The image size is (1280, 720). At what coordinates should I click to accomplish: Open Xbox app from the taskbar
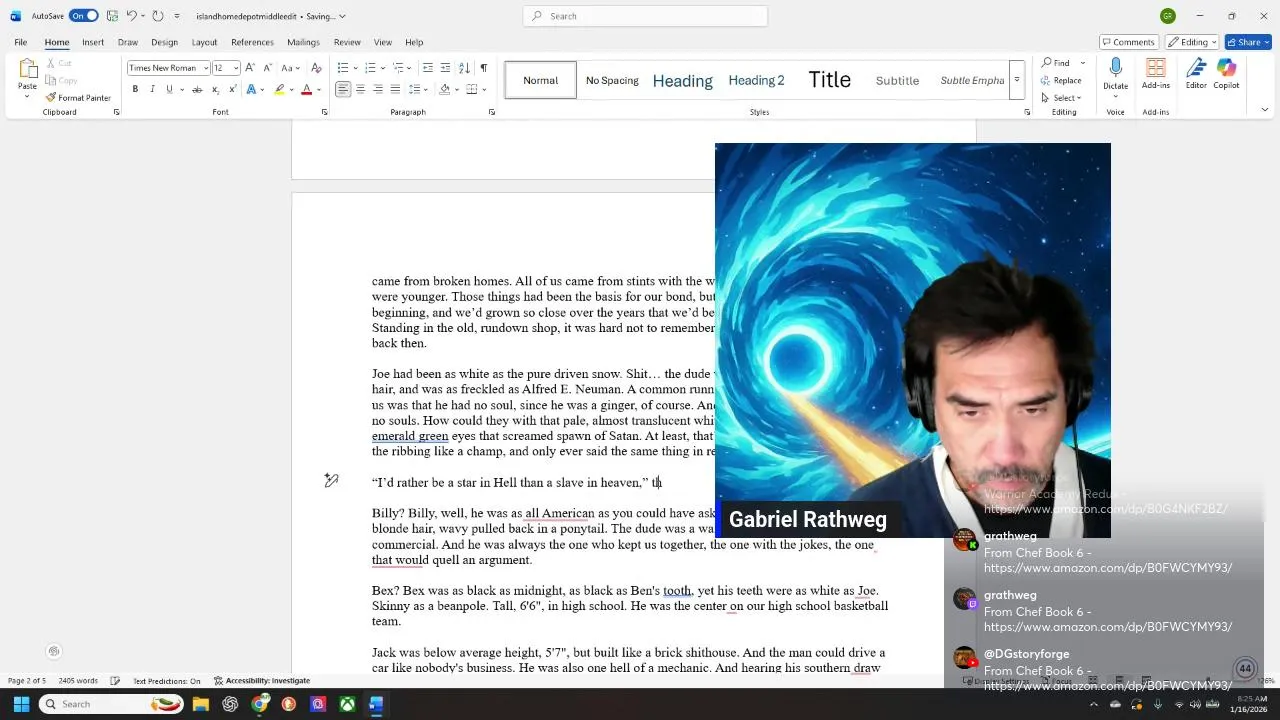pyautogui.click(x=347, y=704)
